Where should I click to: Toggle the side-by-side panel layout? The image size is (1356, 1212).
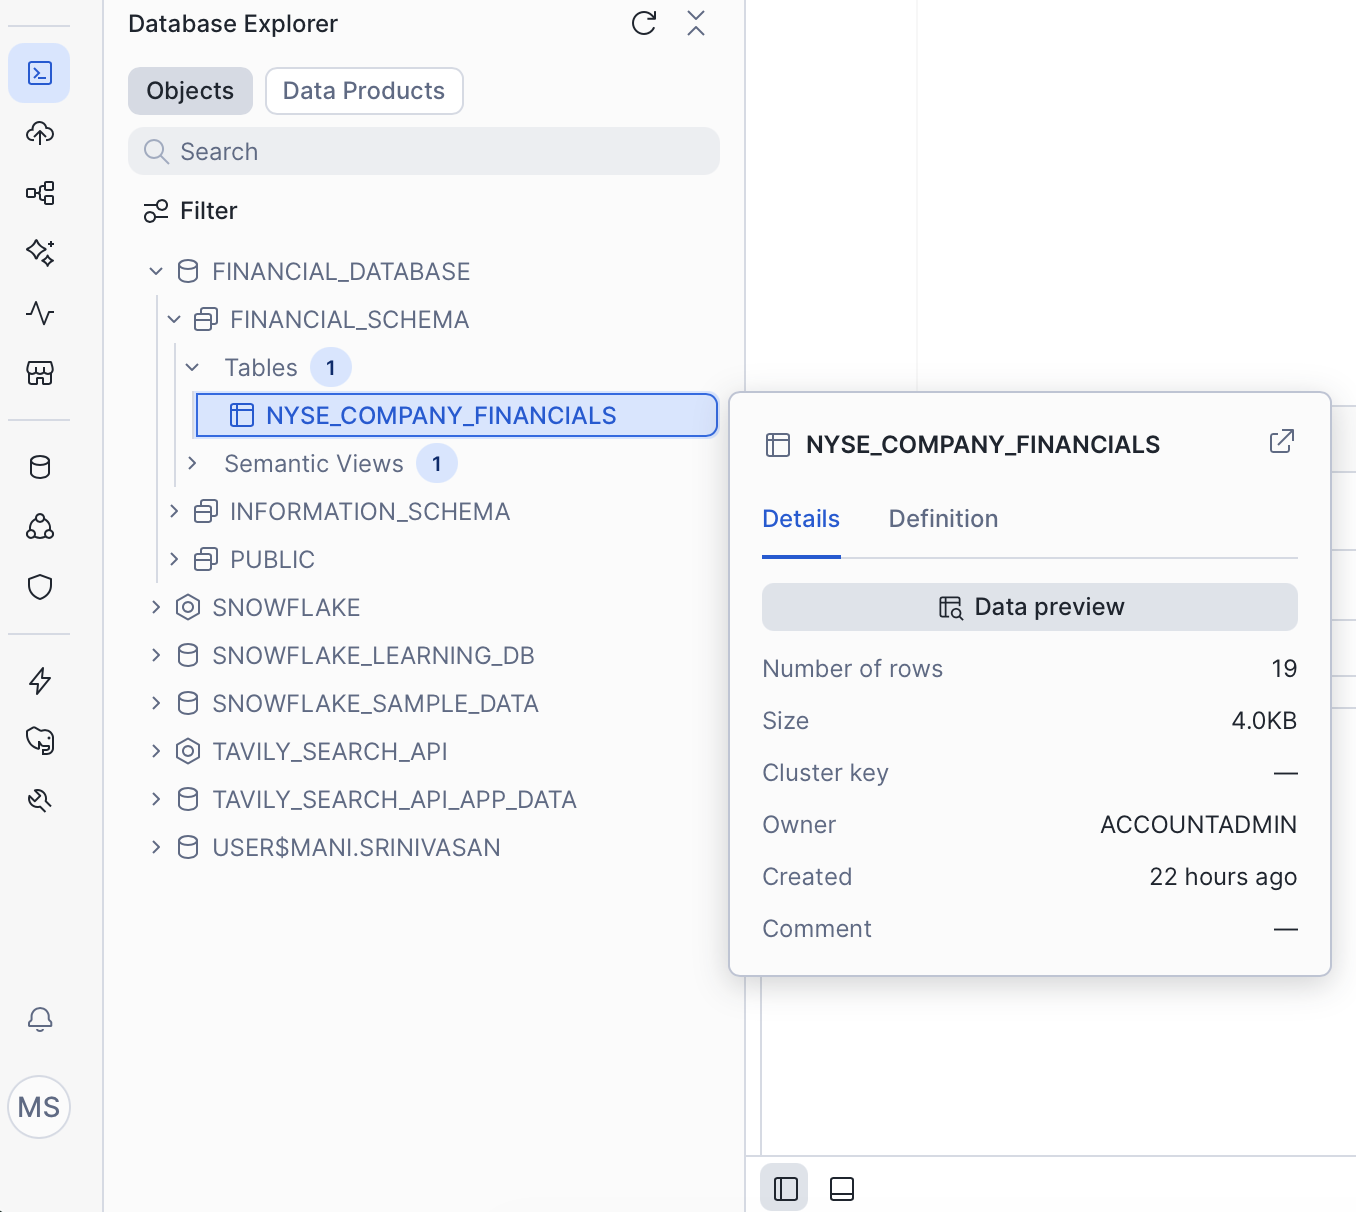click(785, 1188)
